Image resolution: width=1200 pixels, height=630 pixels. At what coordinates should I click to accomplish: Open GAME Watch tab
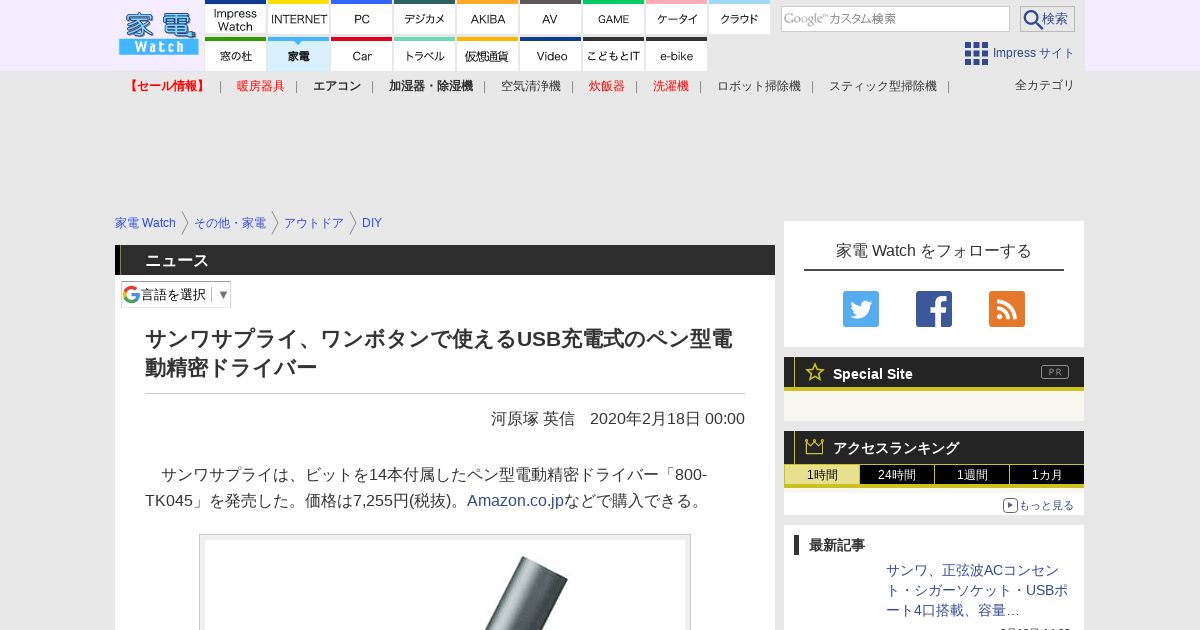614,18
